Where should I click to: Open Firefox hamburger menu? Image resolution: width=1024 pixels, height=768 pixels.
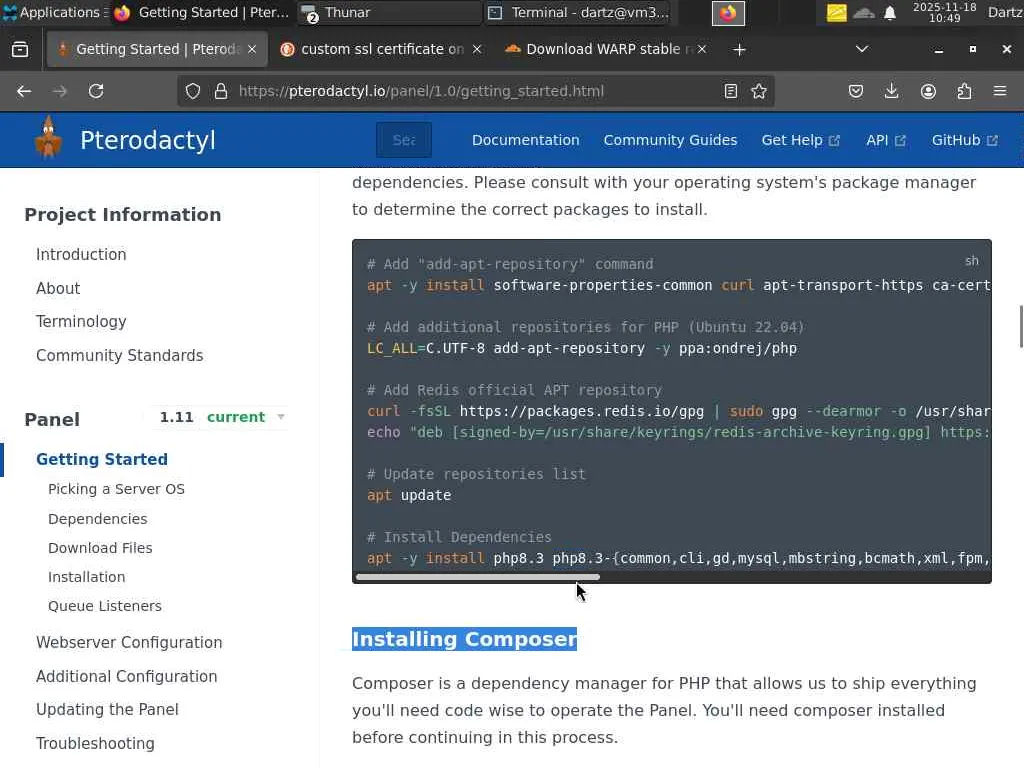1000,91
